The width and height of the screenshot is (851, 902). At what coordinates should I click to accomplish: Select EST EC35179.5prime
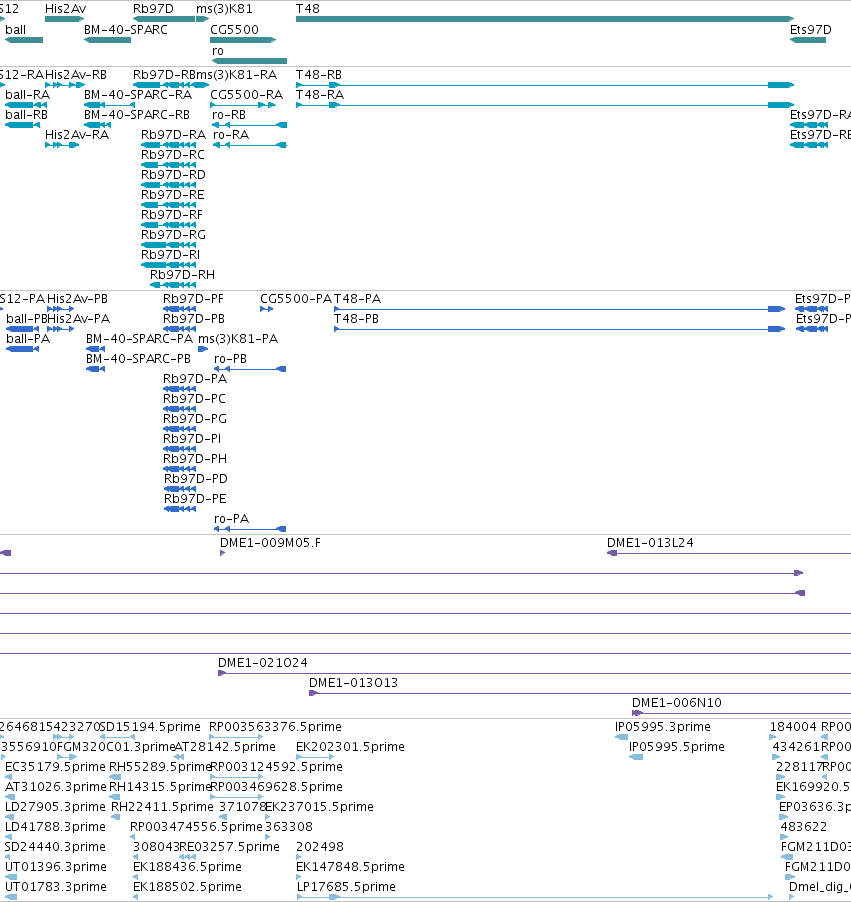[7, 777]
